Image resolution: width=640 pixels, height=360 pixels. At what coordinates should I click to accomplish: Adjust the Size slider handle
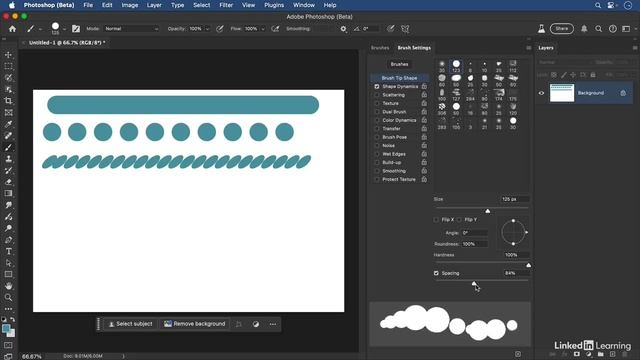(488, 211)
